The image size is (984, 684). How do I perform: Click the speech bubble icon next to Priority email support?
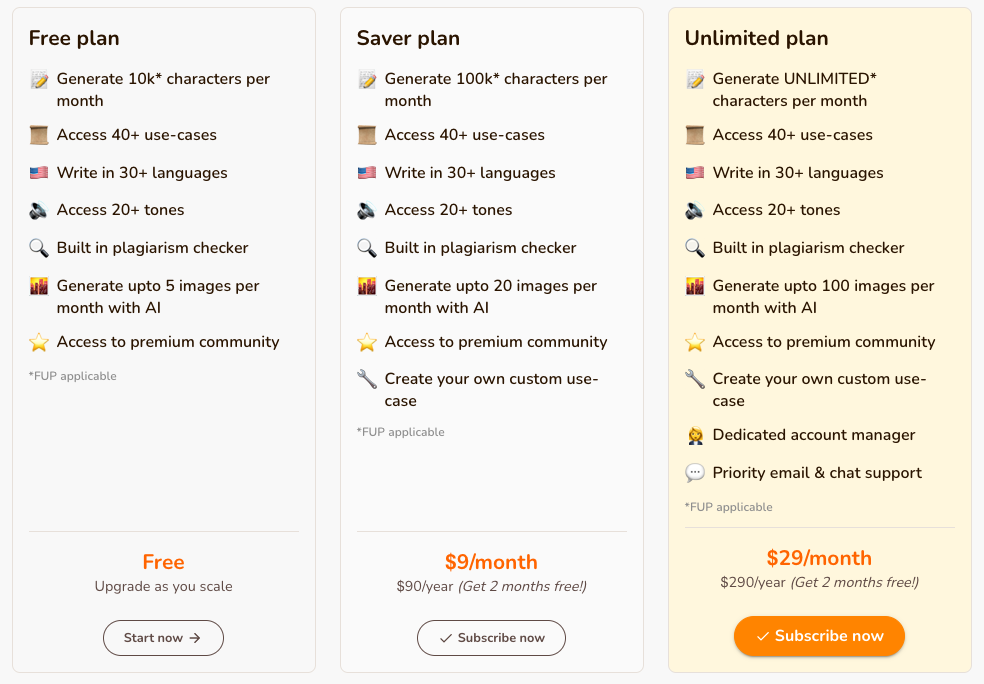pos(694,472)
